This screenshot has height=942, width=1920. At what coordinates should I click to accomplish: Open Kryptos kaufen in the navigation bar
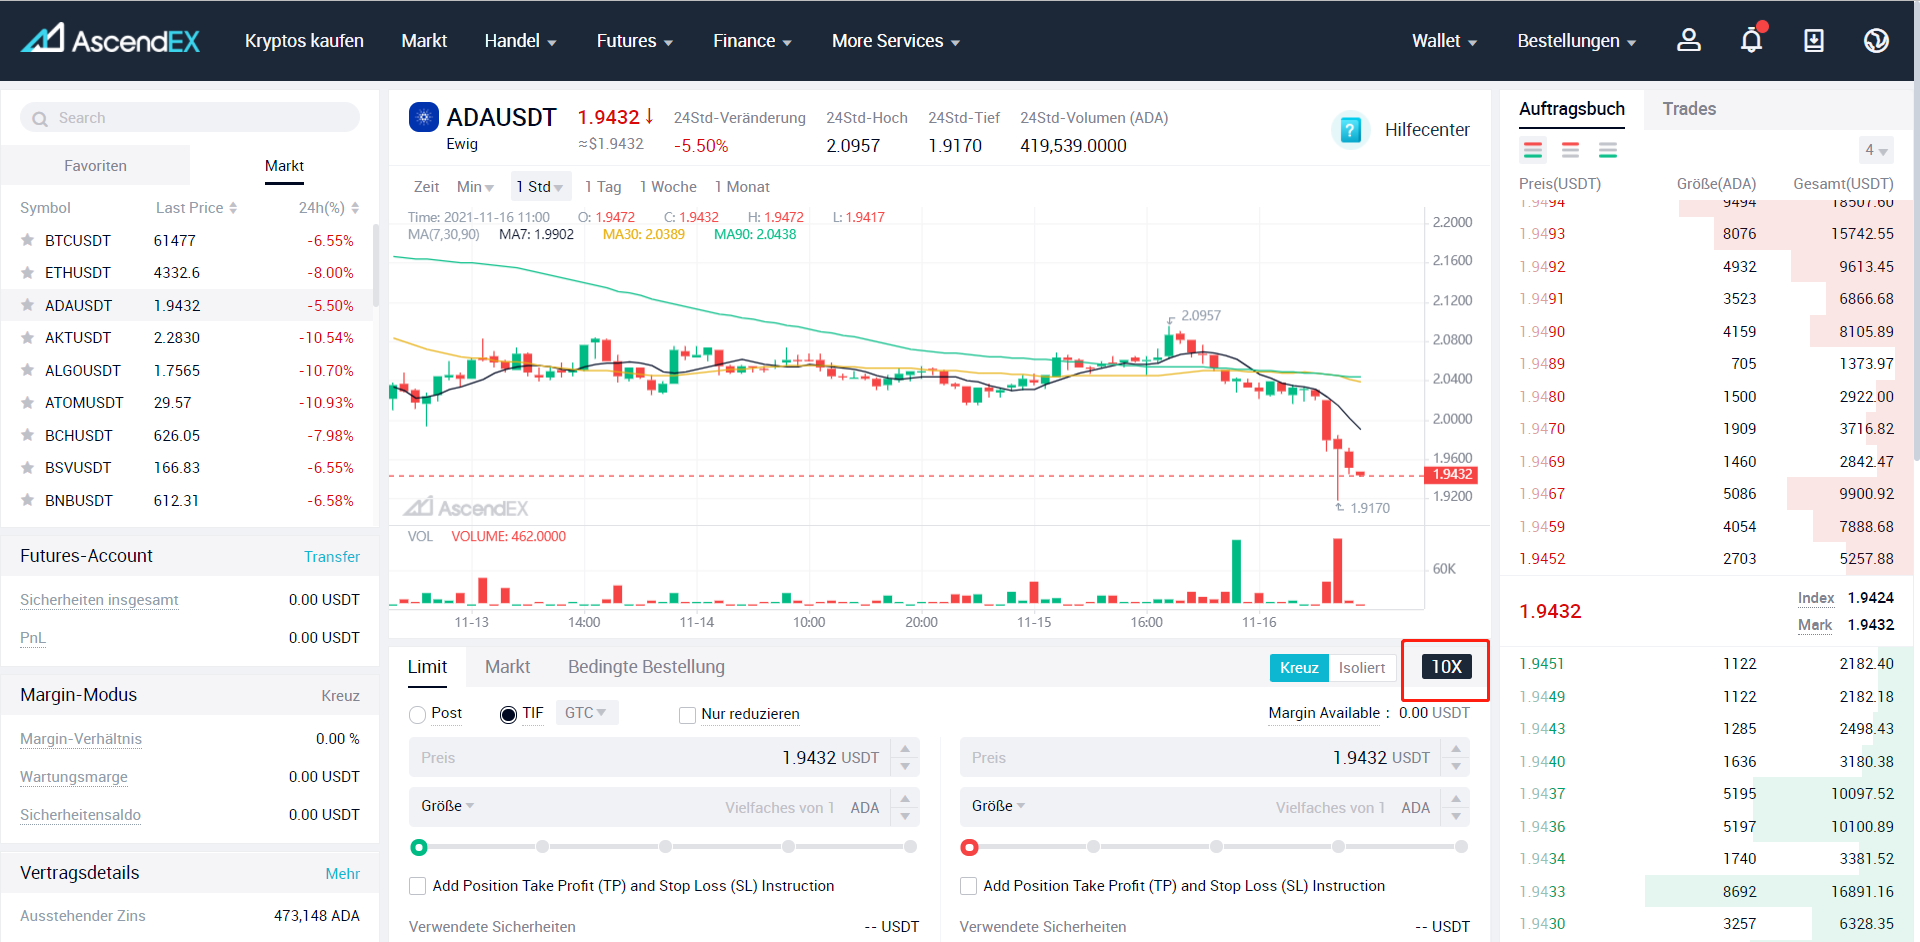[304, 41]
